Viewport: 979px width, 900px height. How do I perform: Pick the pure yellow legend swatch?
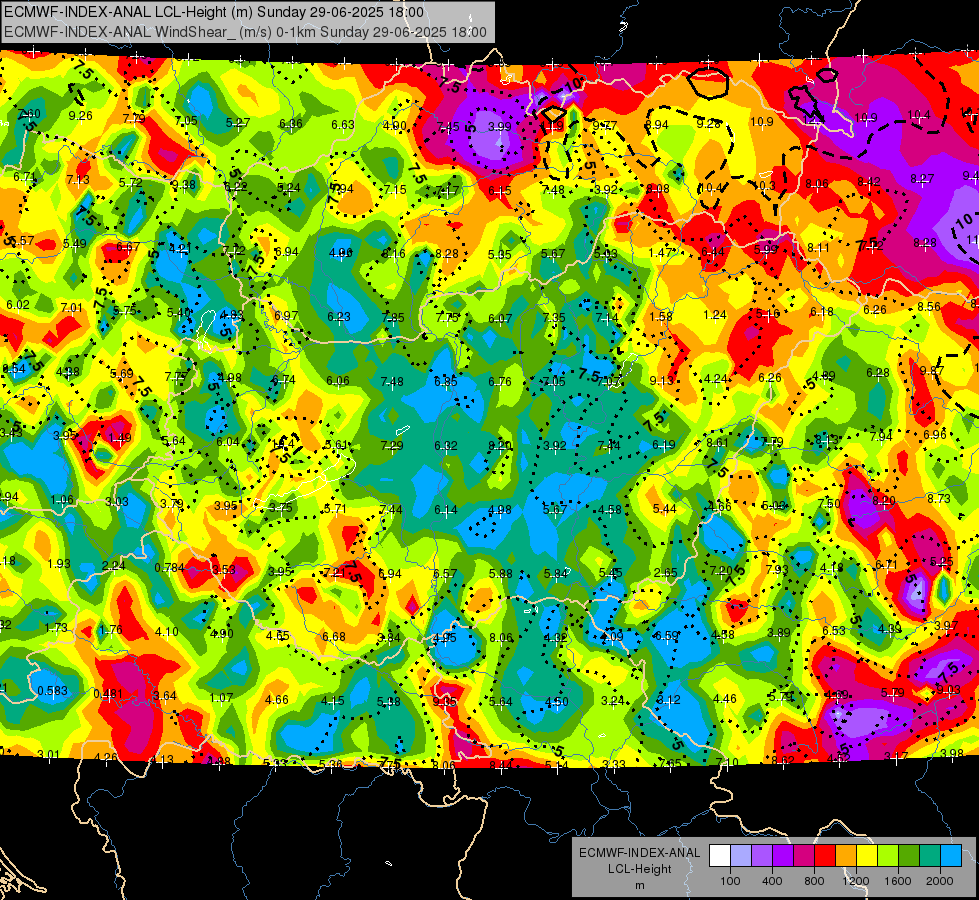point(867,856)
